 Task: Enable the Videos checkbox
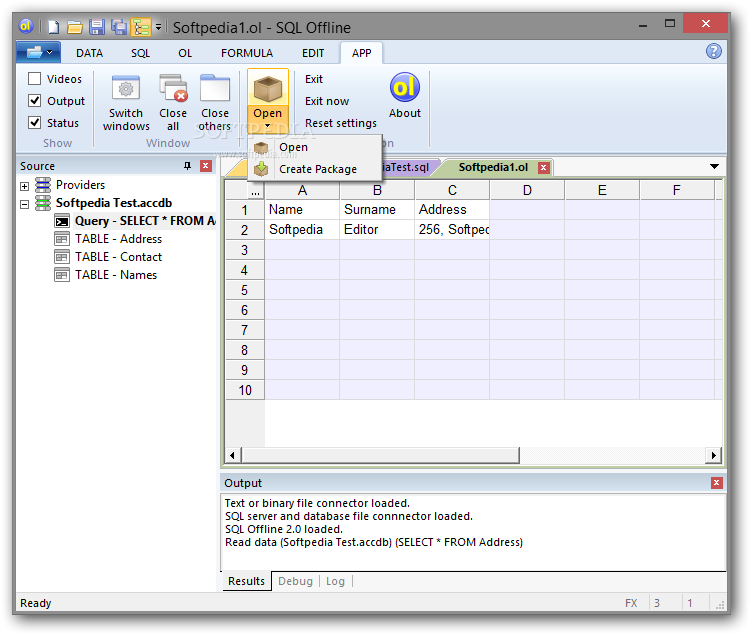pos(34,79)
